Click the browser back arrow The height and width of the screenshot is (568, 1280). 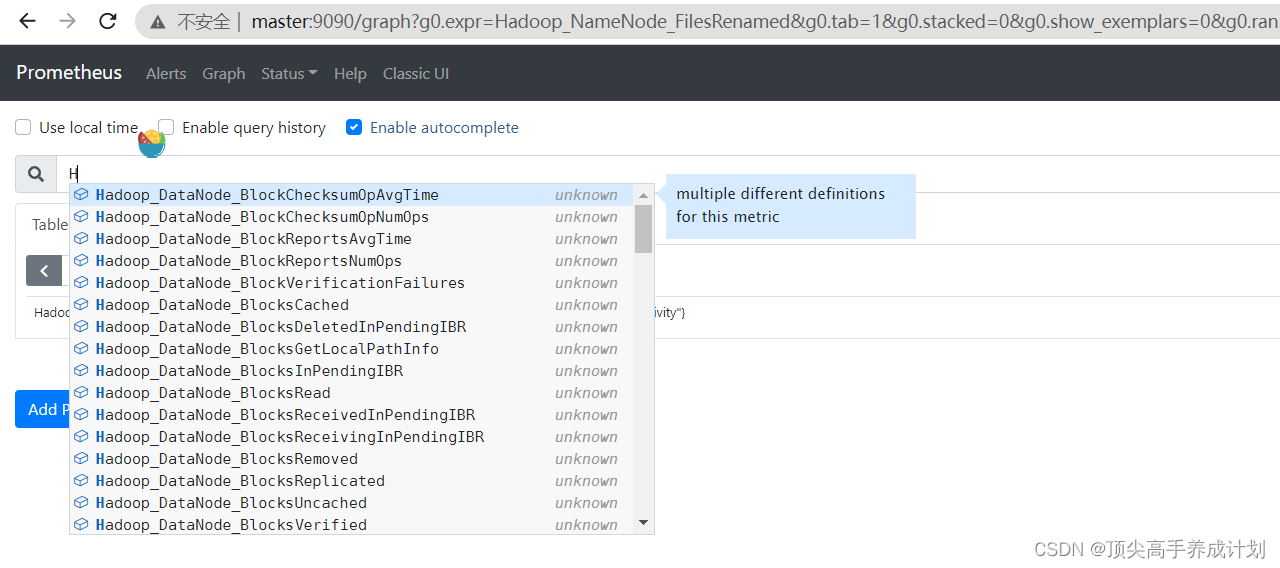(x=27, y=21)
